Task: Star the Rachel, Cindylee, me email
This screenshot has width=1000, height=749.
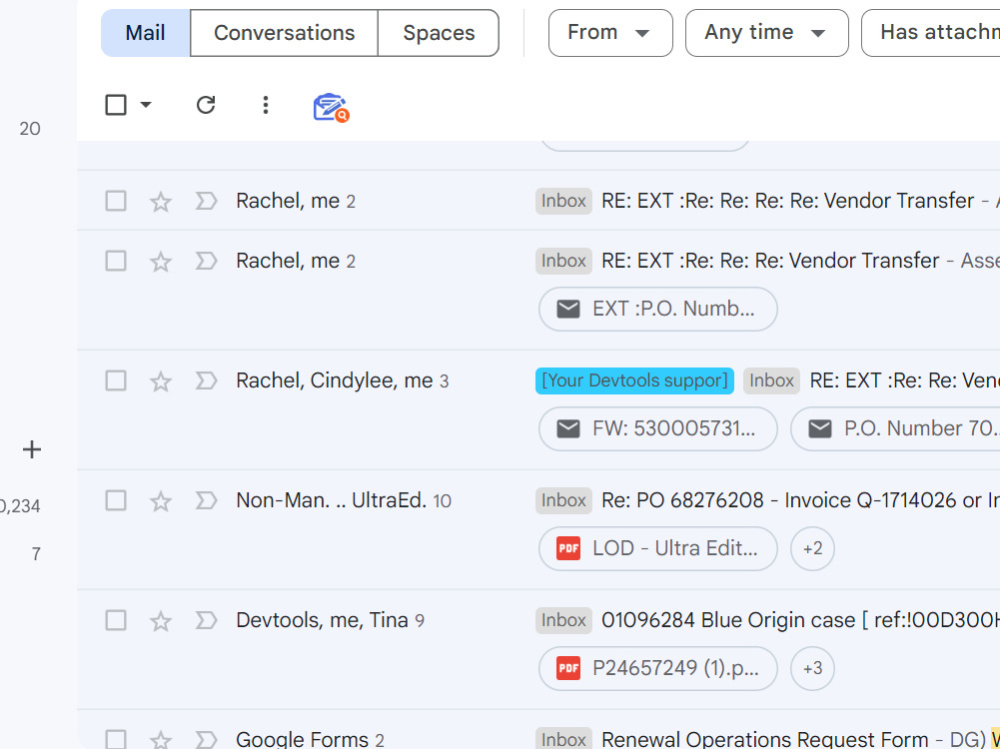Action: (x=161, y=382)
